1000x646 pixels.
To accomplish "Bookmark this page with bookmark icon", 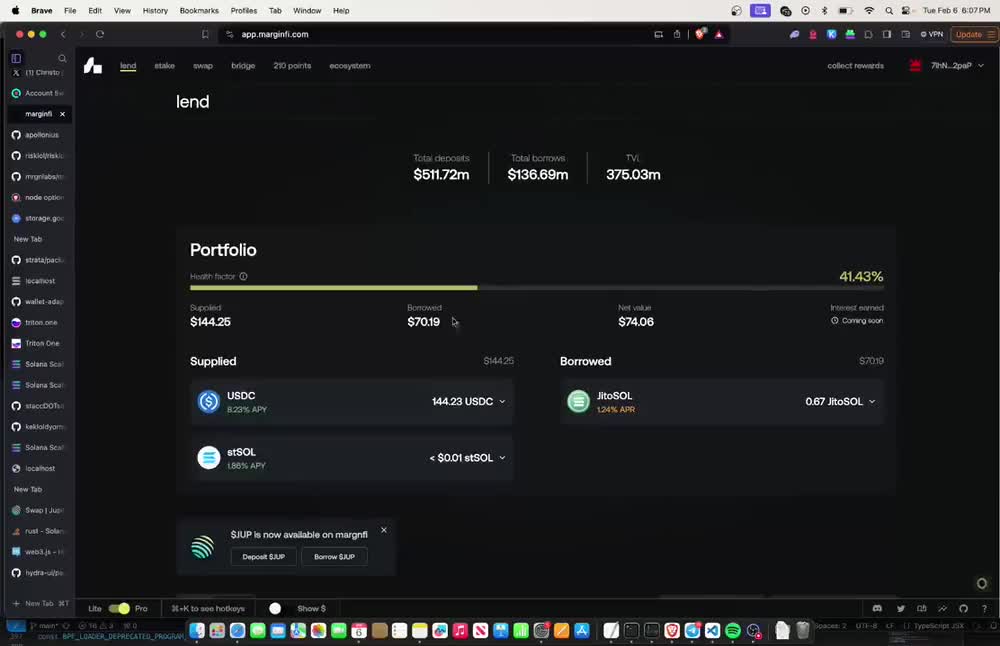I will click(x=205, y=34).
